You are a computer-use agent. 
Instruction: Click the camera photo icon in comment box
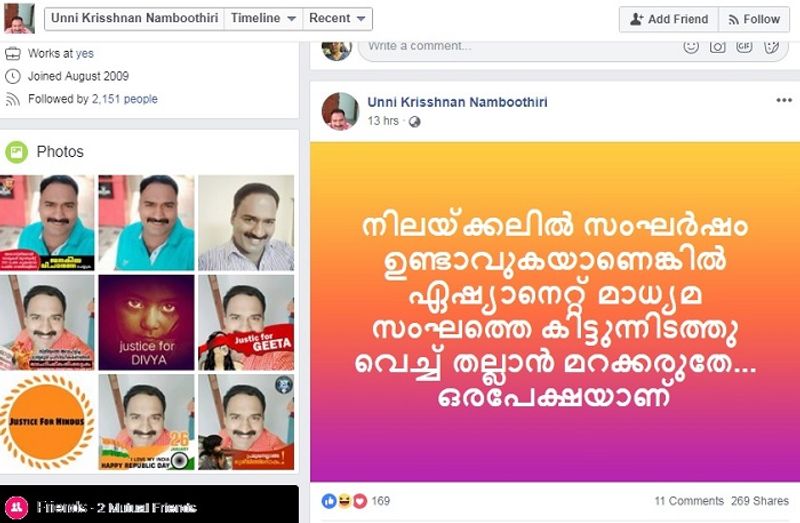point(717,47)
